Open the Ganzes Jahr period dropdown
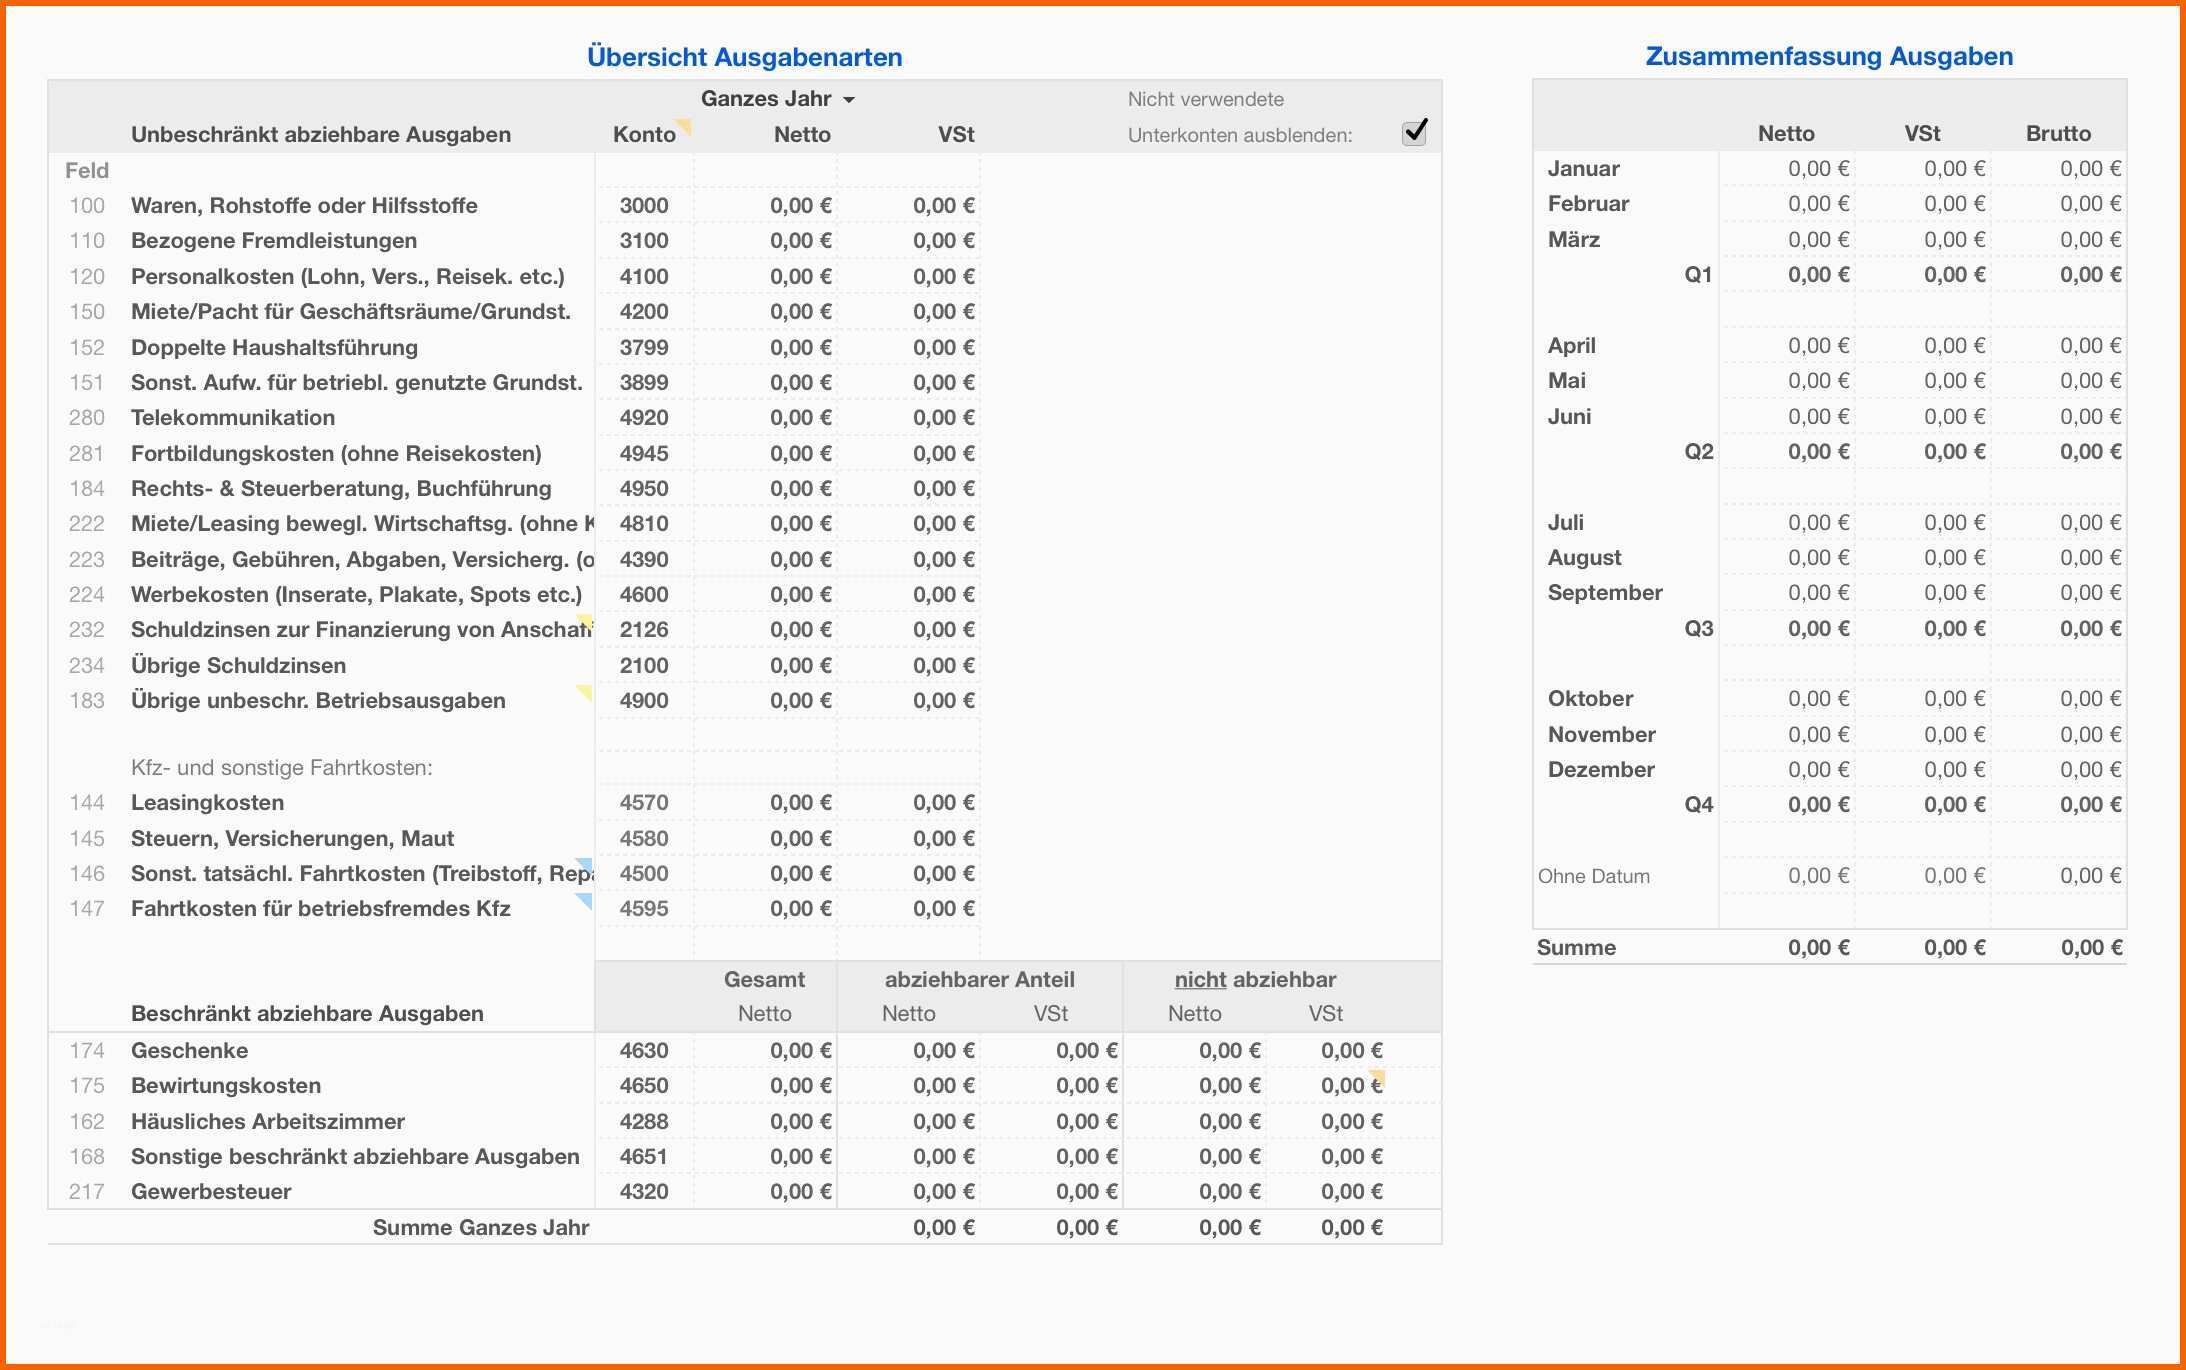2186x1370 pixels. [x=766, y=99]
